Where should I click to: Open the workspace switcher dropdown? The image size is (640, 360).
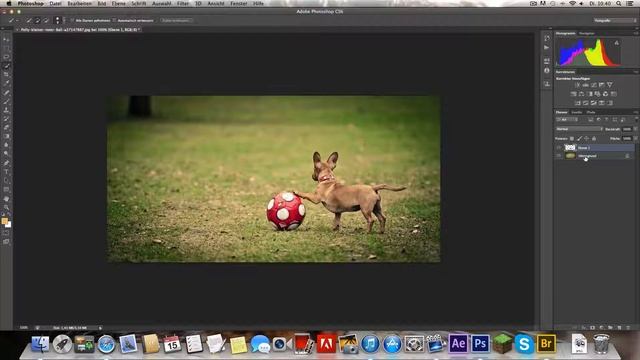[x=615, y=20]
